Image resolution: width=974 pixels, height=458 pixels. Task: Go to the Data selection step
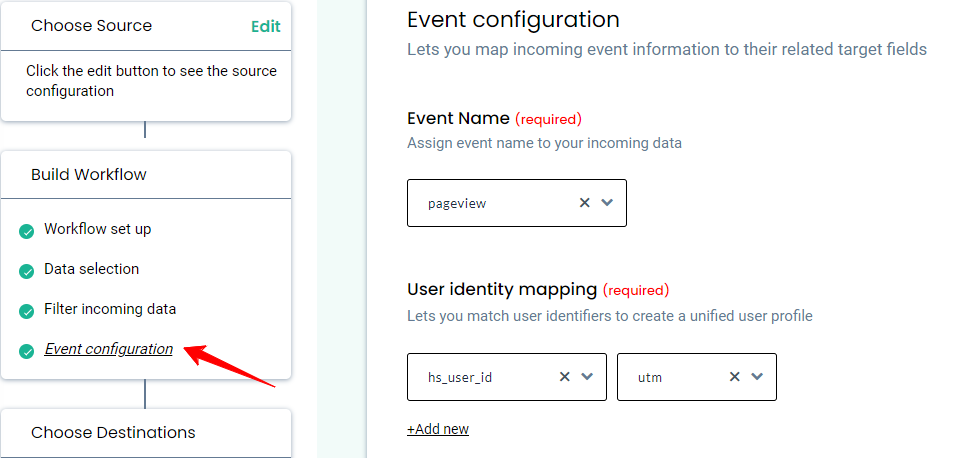coord(91,269)
